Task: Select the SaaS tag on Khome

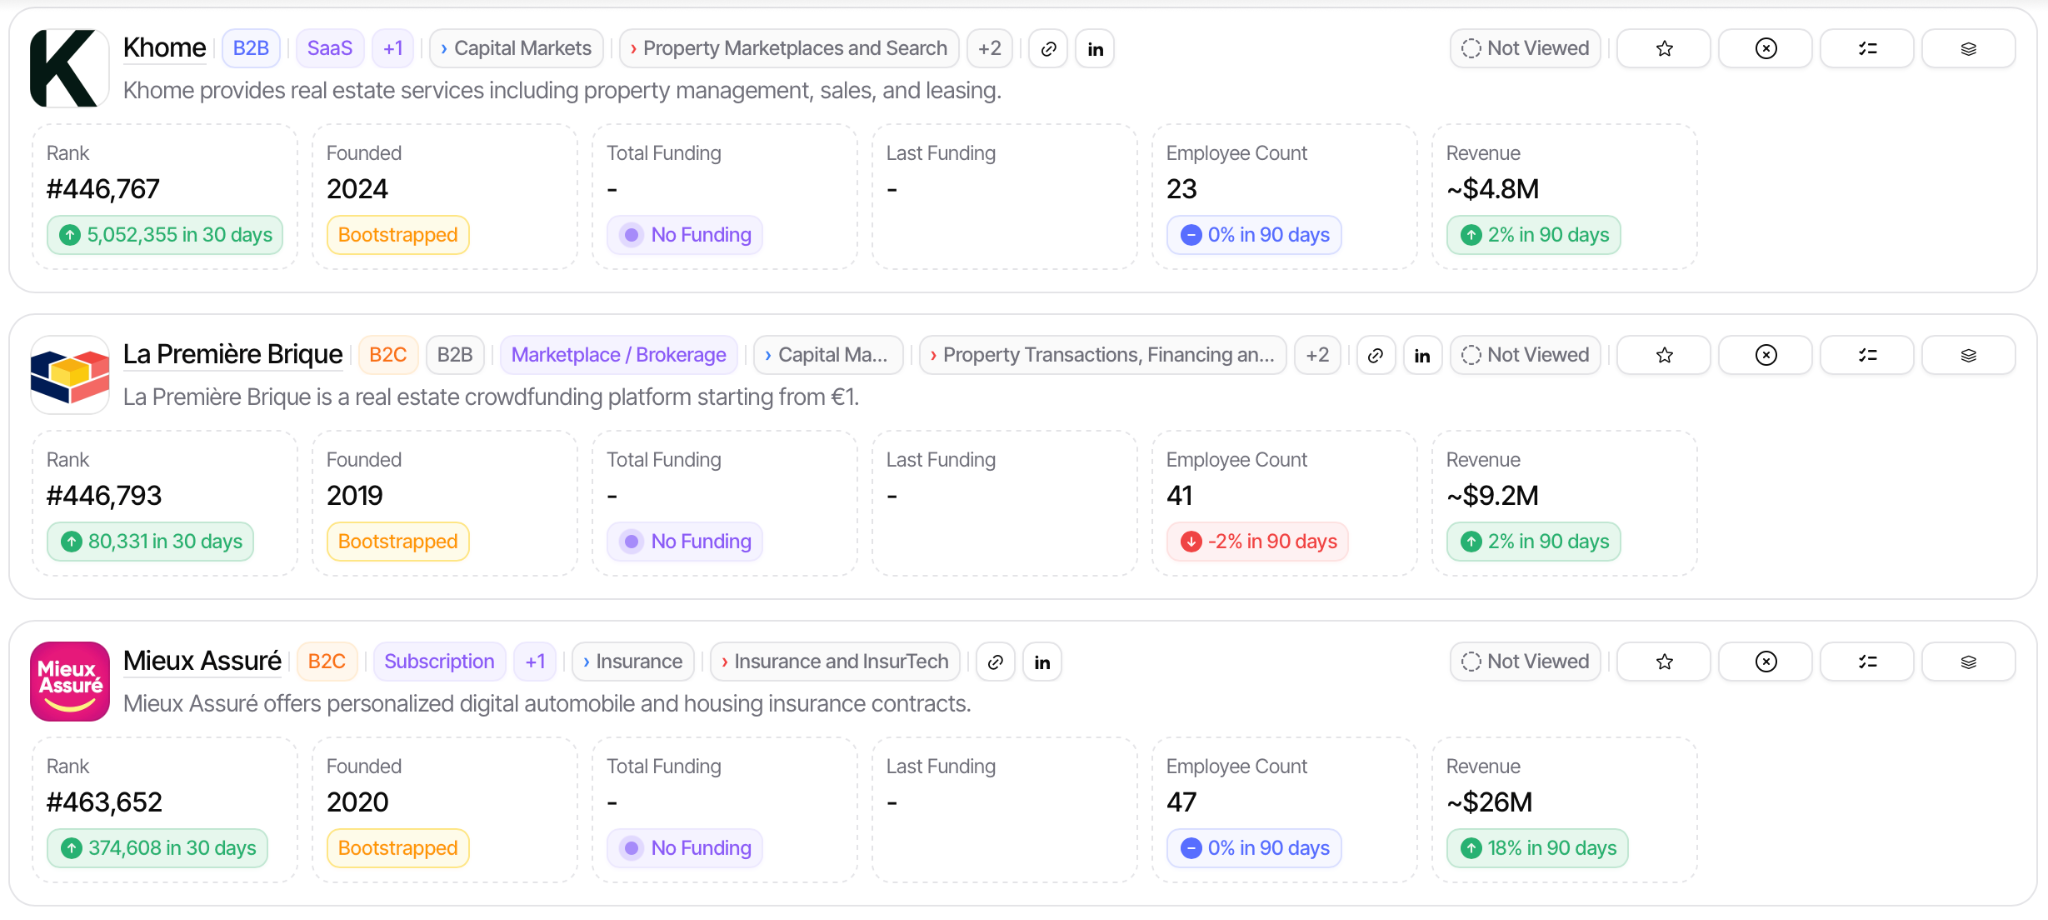Action: click(x=330, y=49)
